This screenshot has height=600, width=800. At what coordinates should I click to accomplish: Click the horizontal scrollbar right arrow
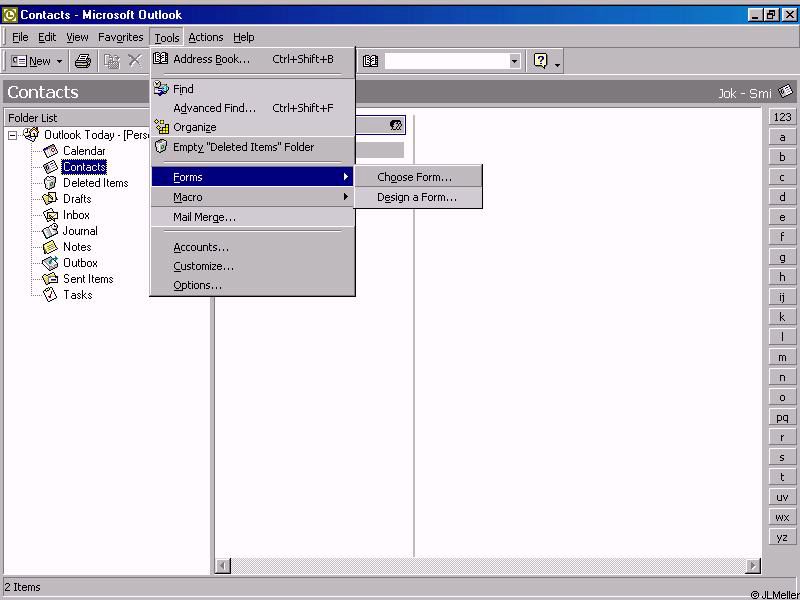coord(753,565)
